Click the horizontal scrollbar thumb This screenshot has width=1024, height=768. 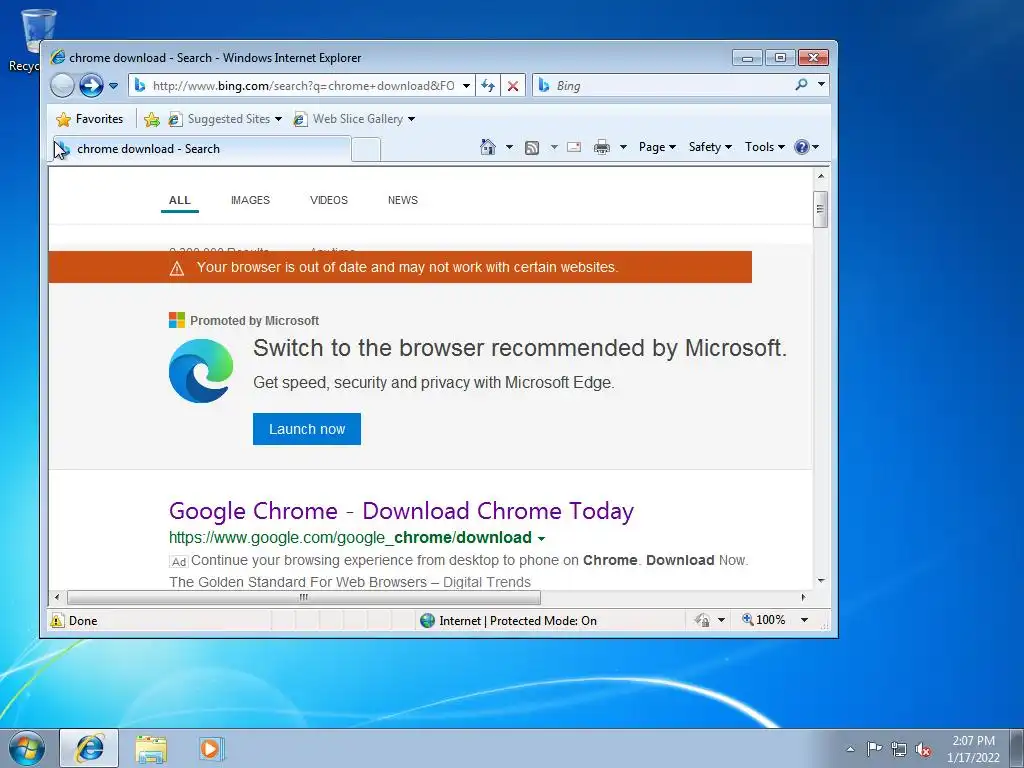(x=304, y=597)
